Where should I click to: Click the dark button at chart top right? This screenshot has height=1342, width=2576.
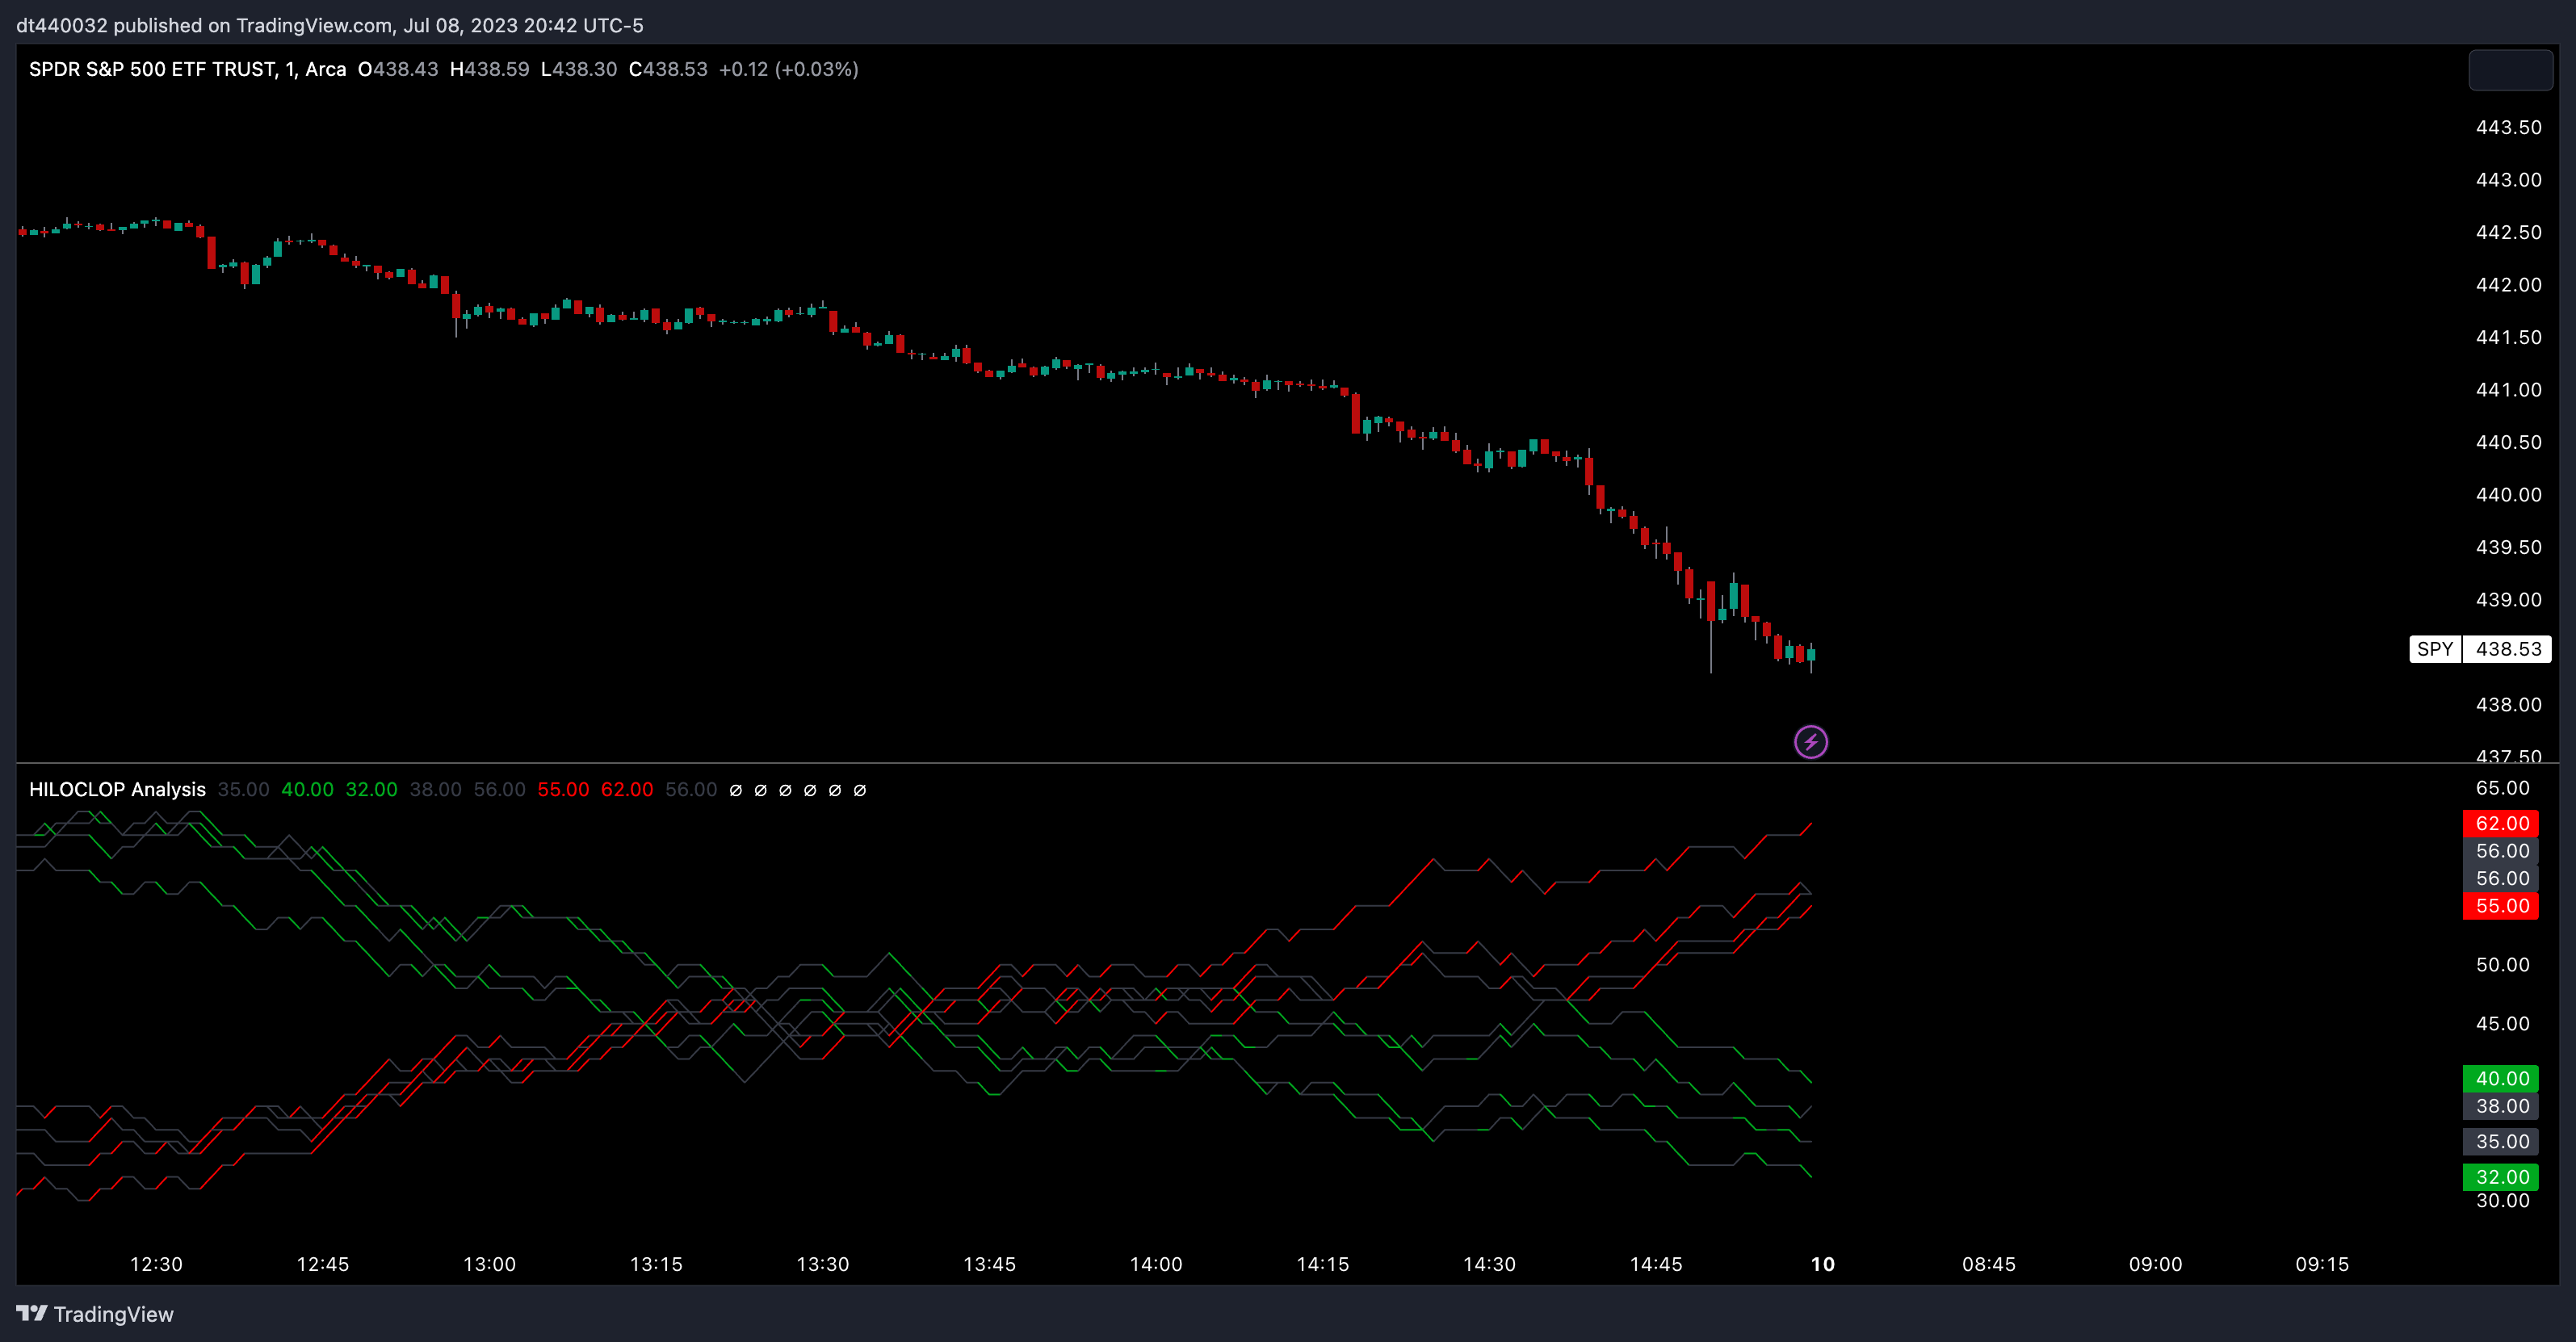2511,70
